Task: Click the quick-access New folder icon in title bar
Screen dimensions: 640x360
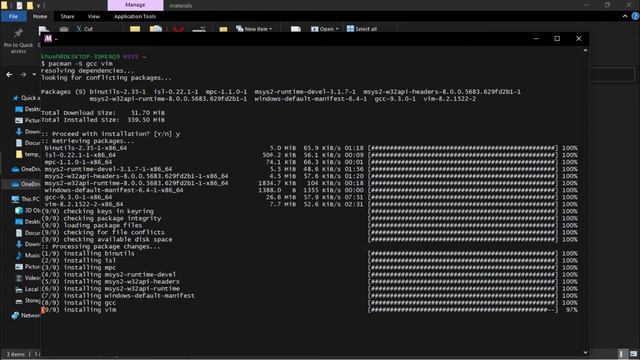Action: 30,6
